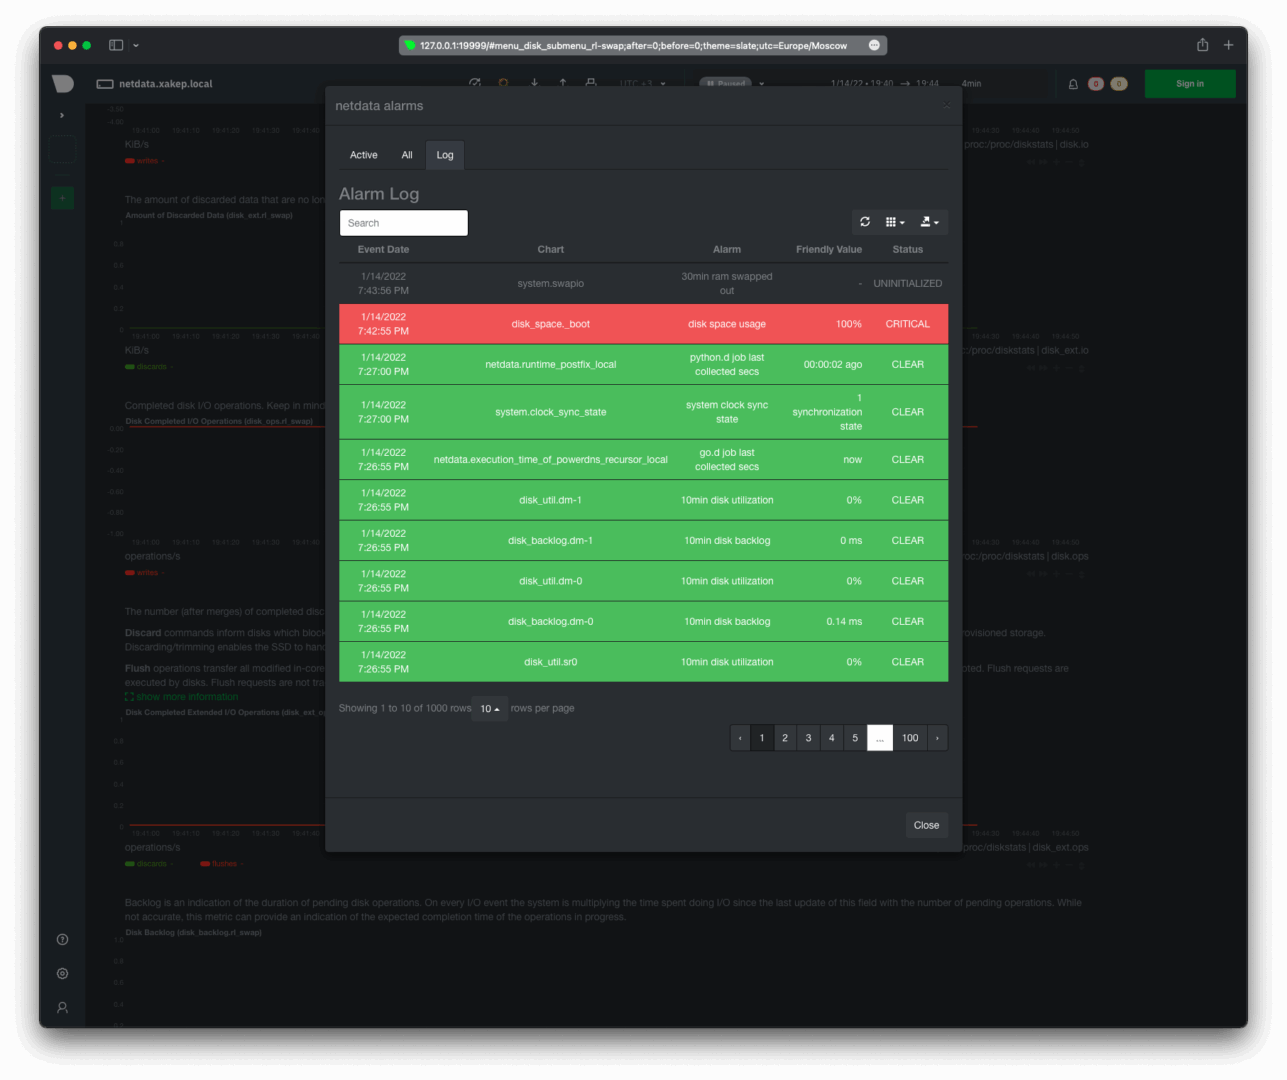This screenshot has height=1080, width=1287.
Task: Open the help icon in sidebar
Action: tap(62, 939)
